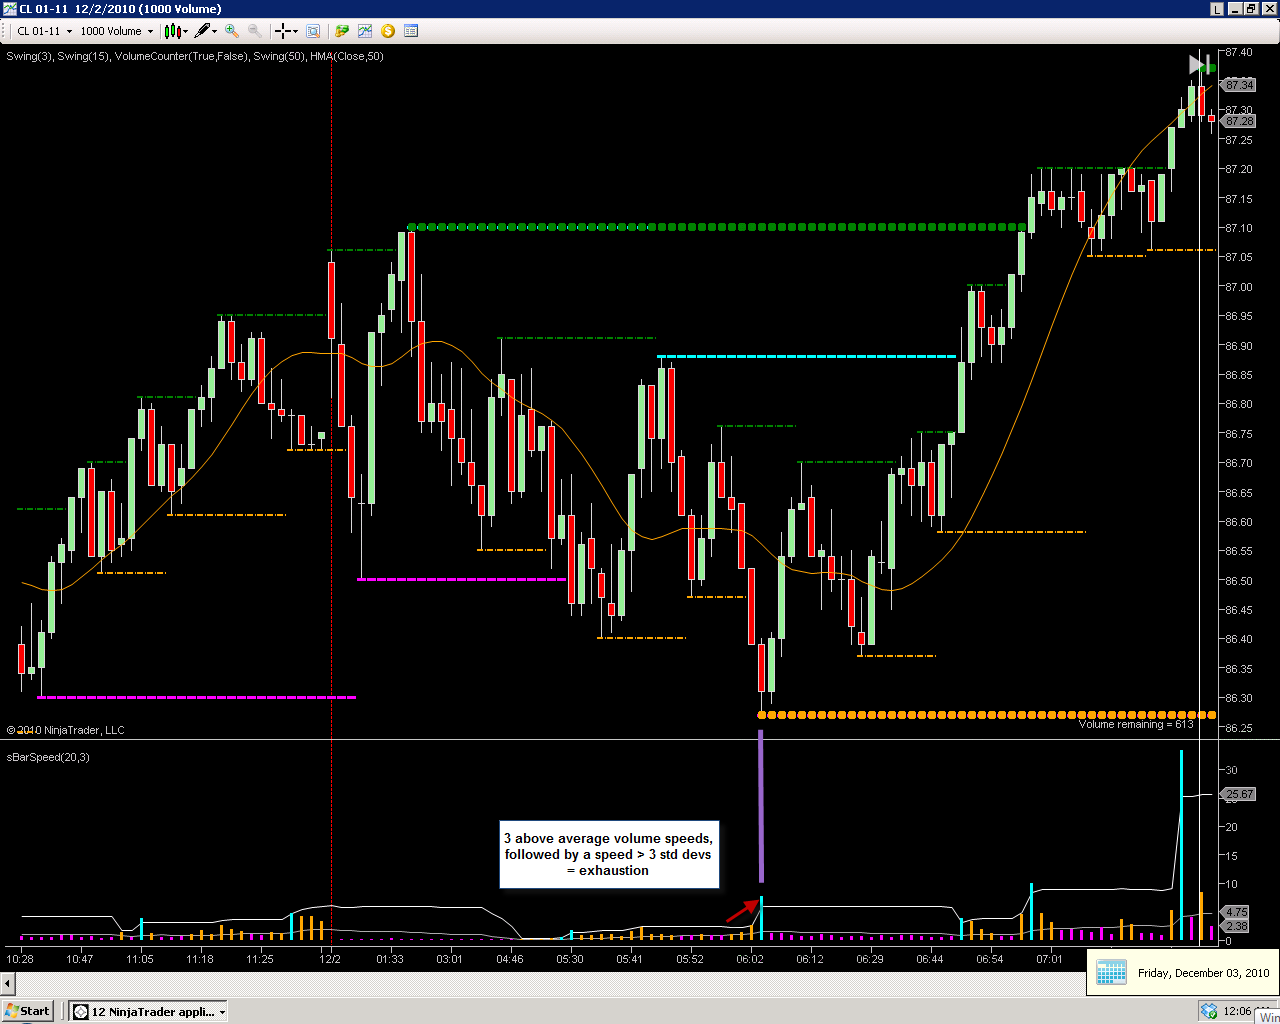Click the magnifier-over-window toolbar icon
Screen dimensions: 1280x1024
[313, 31]
